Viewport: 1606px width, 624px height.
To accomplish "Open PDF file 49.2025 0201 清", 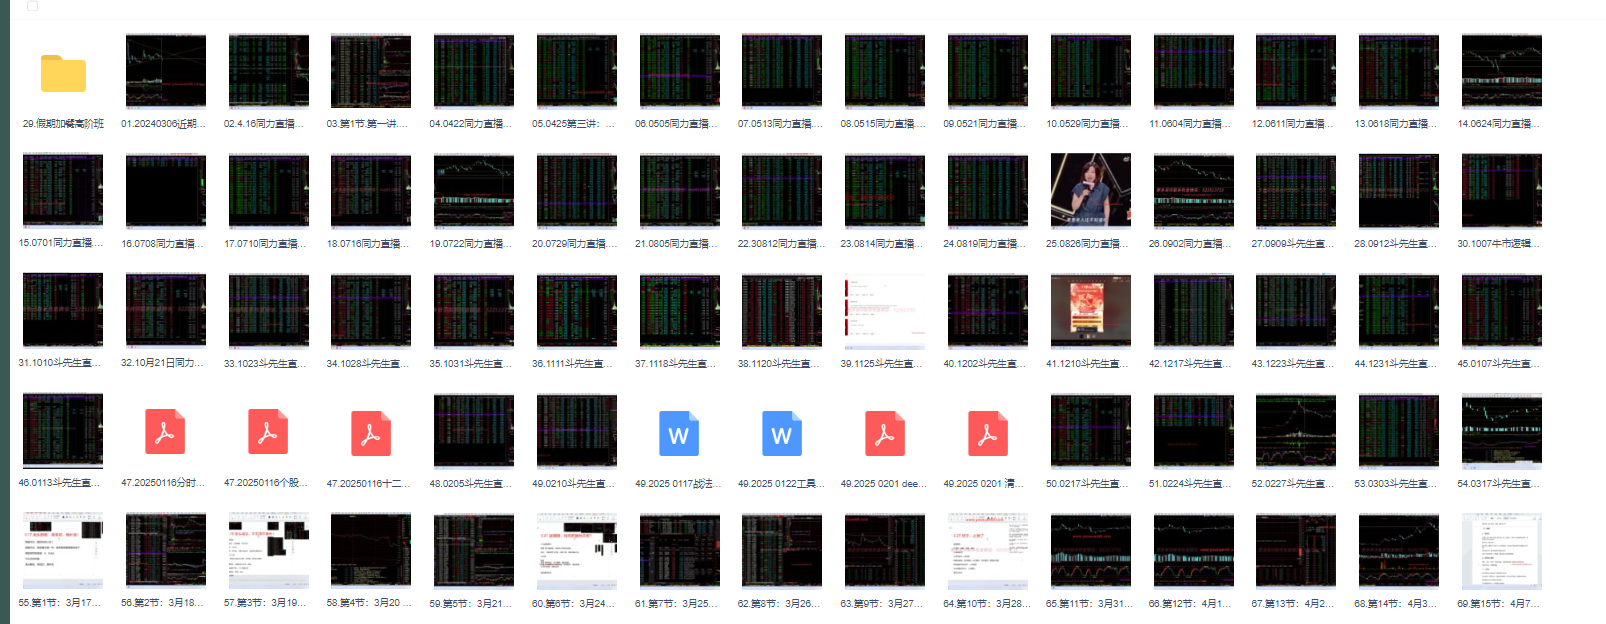I will [x=988, y=432].
